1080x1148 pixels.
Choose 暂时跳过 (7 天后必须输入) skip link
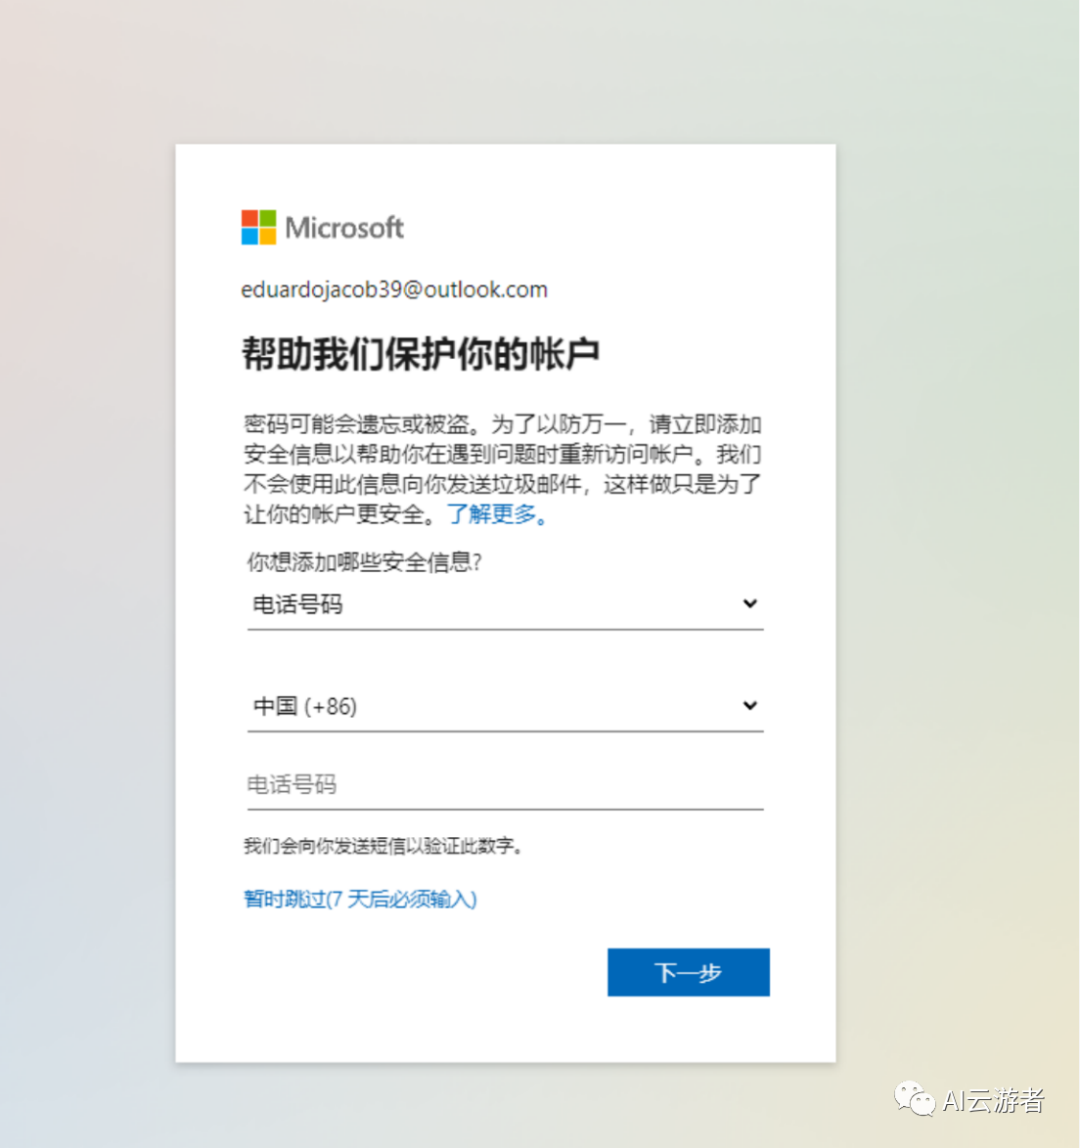[360, 899]
